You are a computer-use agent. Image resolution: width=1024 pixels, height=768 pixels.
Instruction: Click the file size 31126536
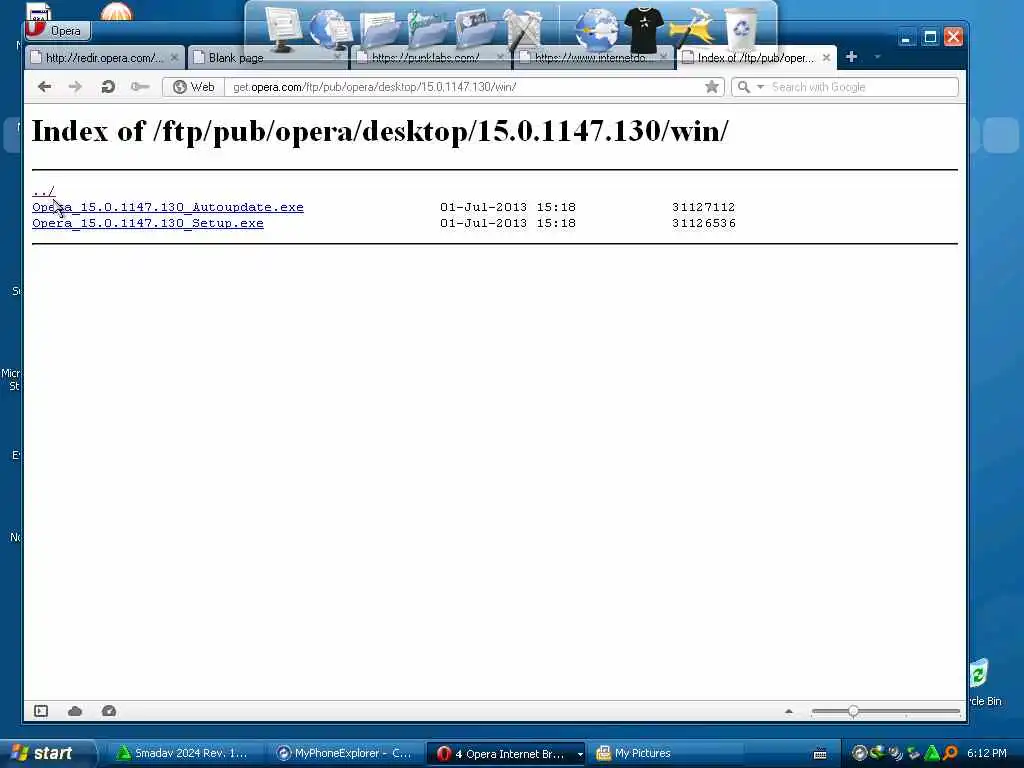pyautogui.click(x=703, y=223)
